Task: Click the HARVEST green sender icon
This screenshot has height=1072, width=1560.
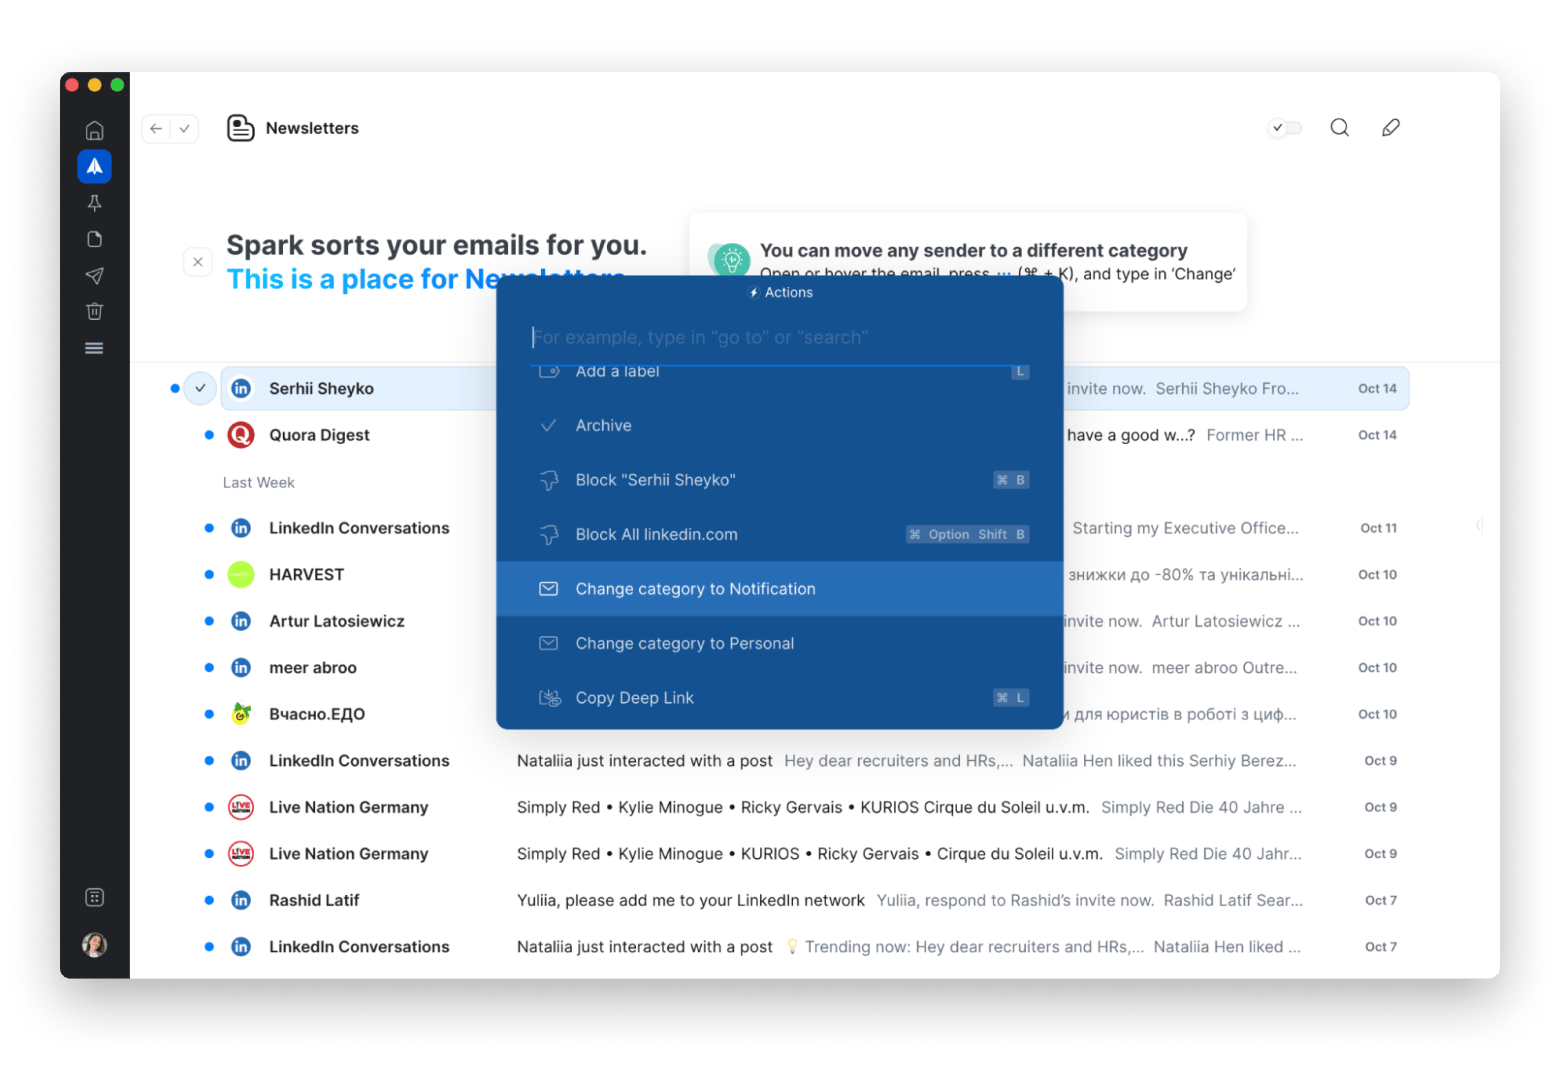Action: coord(241,575)
